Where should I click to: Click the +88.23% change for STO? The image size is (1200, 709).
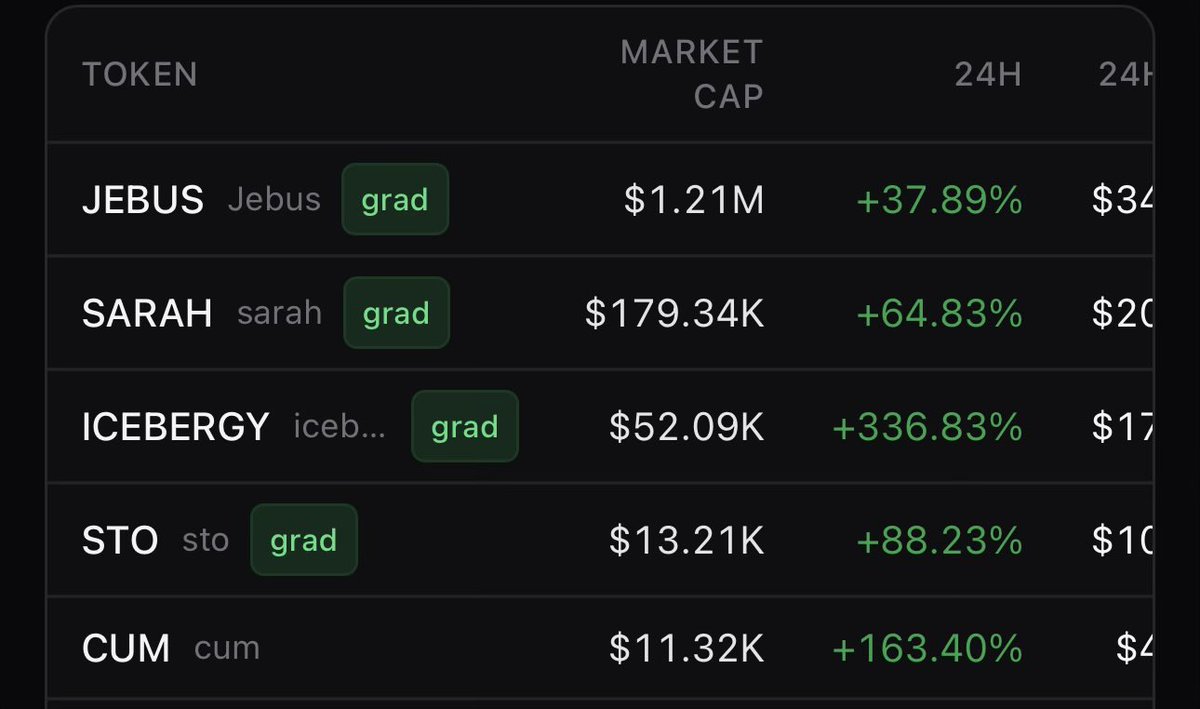point(940,541)
